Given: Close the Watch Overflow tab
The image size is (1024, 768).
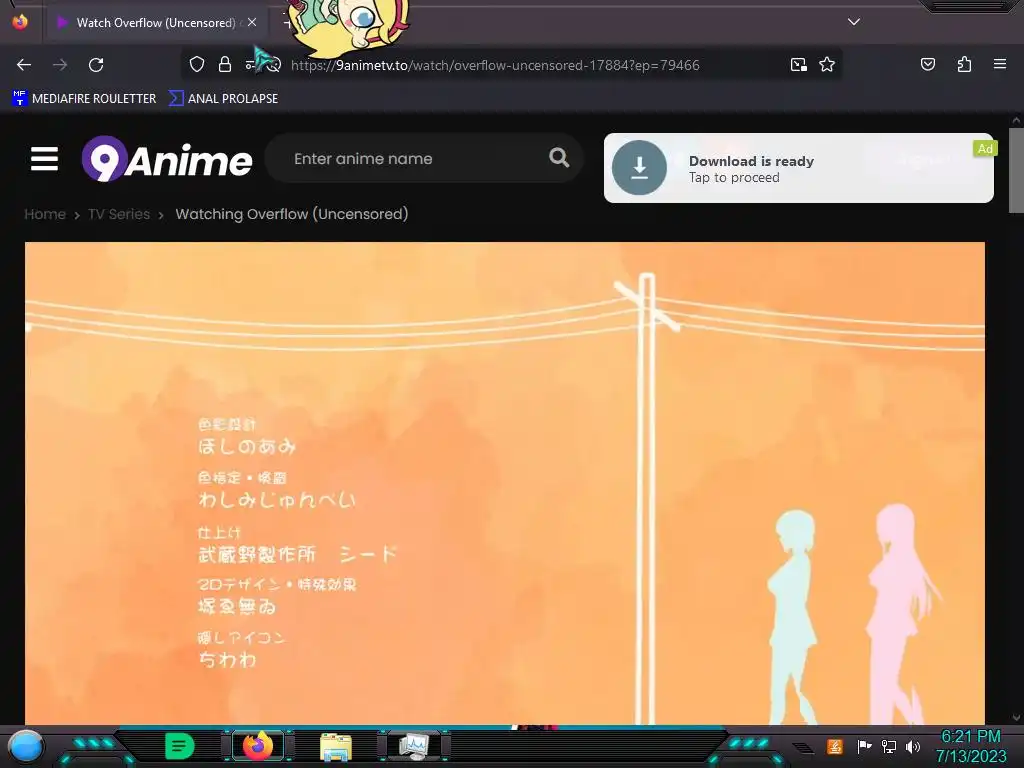Looking at the screenshot, I should (252, 22).
